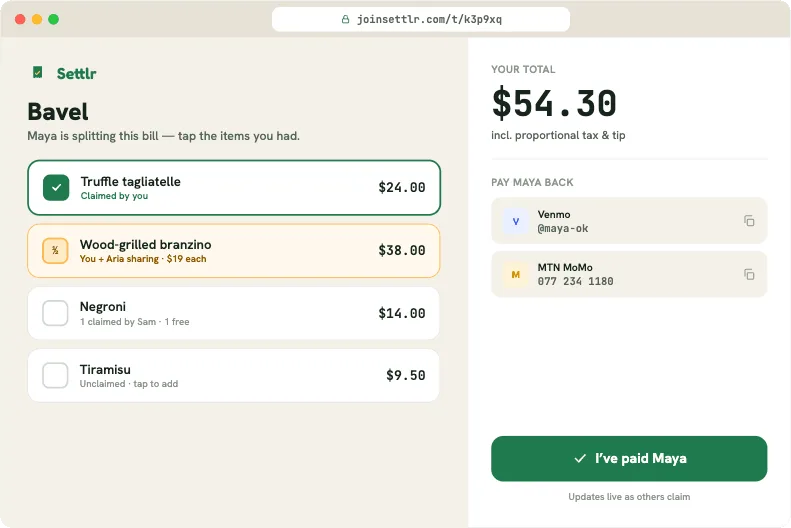Click the Settlr brand name link
This screenshot has height=528, width=791.
[76, 74]
